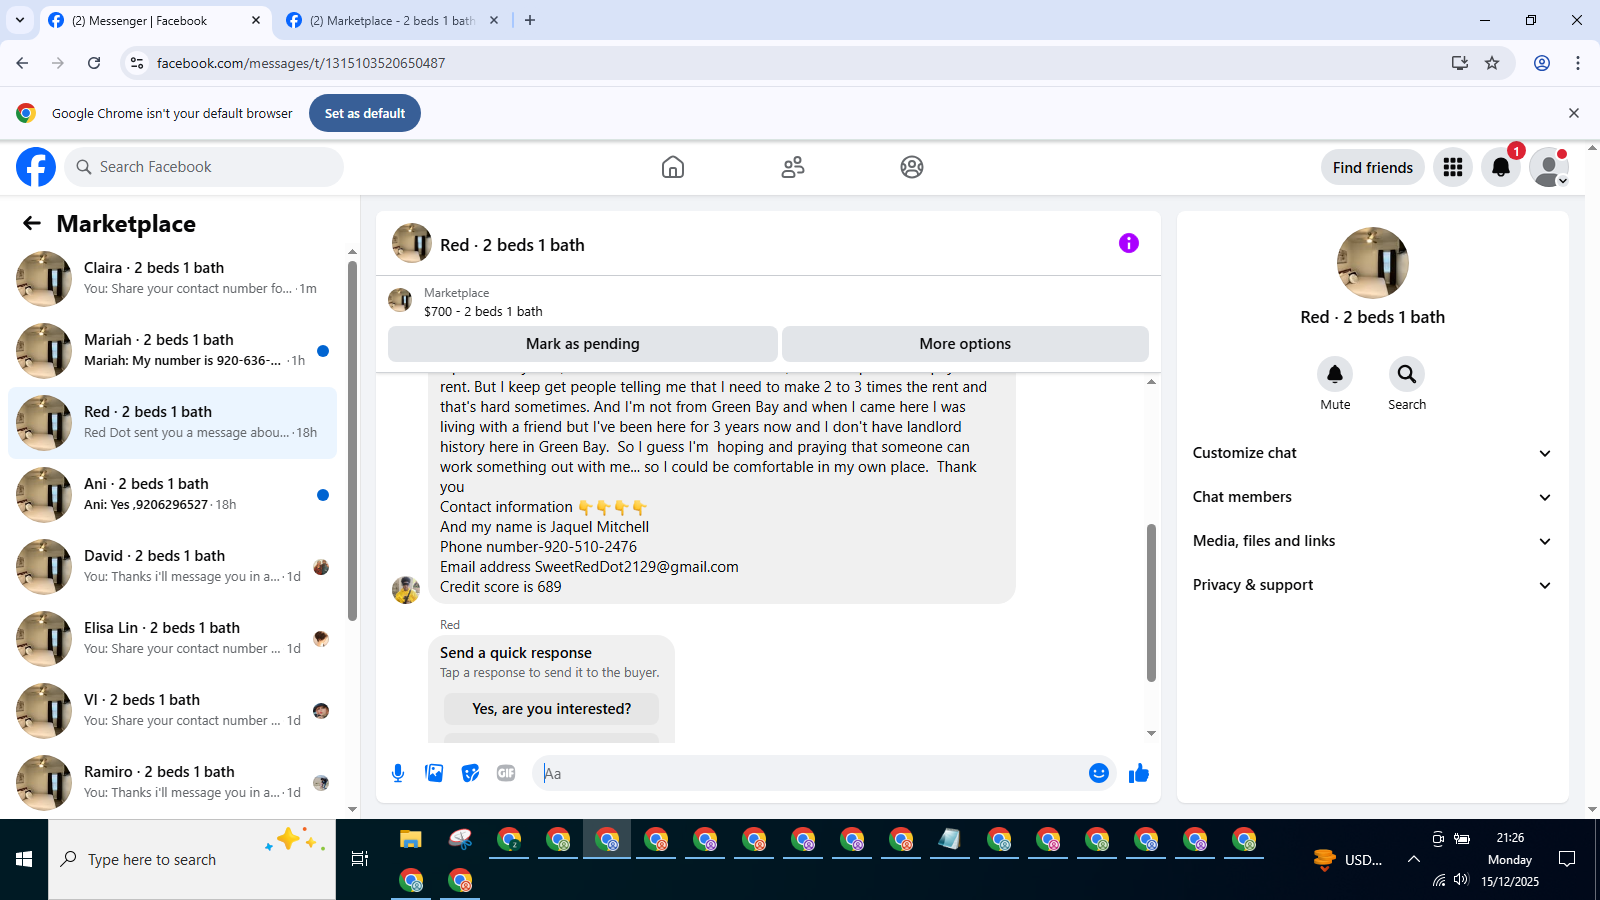Click the Search Facebook field
This screenshot has width=1600, height=900.
click(x=204, y=167)
